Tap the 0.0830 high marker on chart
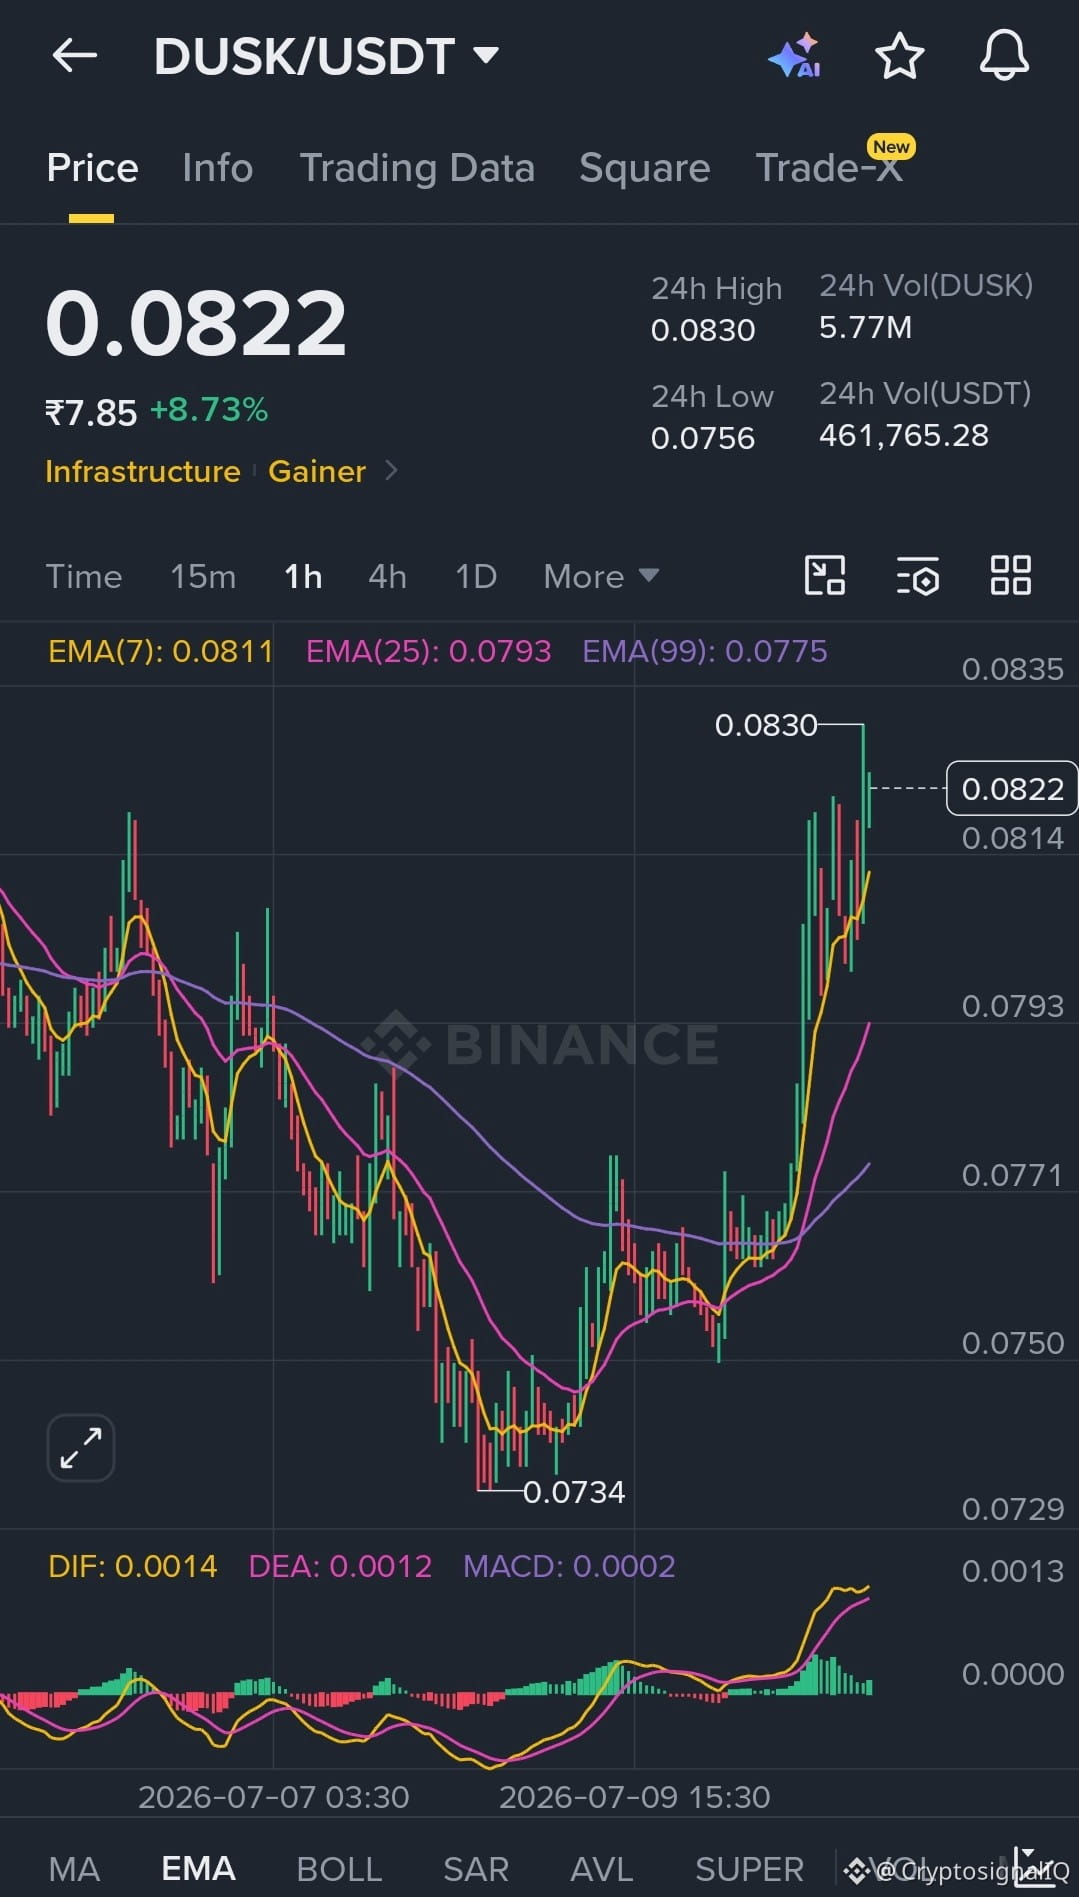 click(766, 725)
